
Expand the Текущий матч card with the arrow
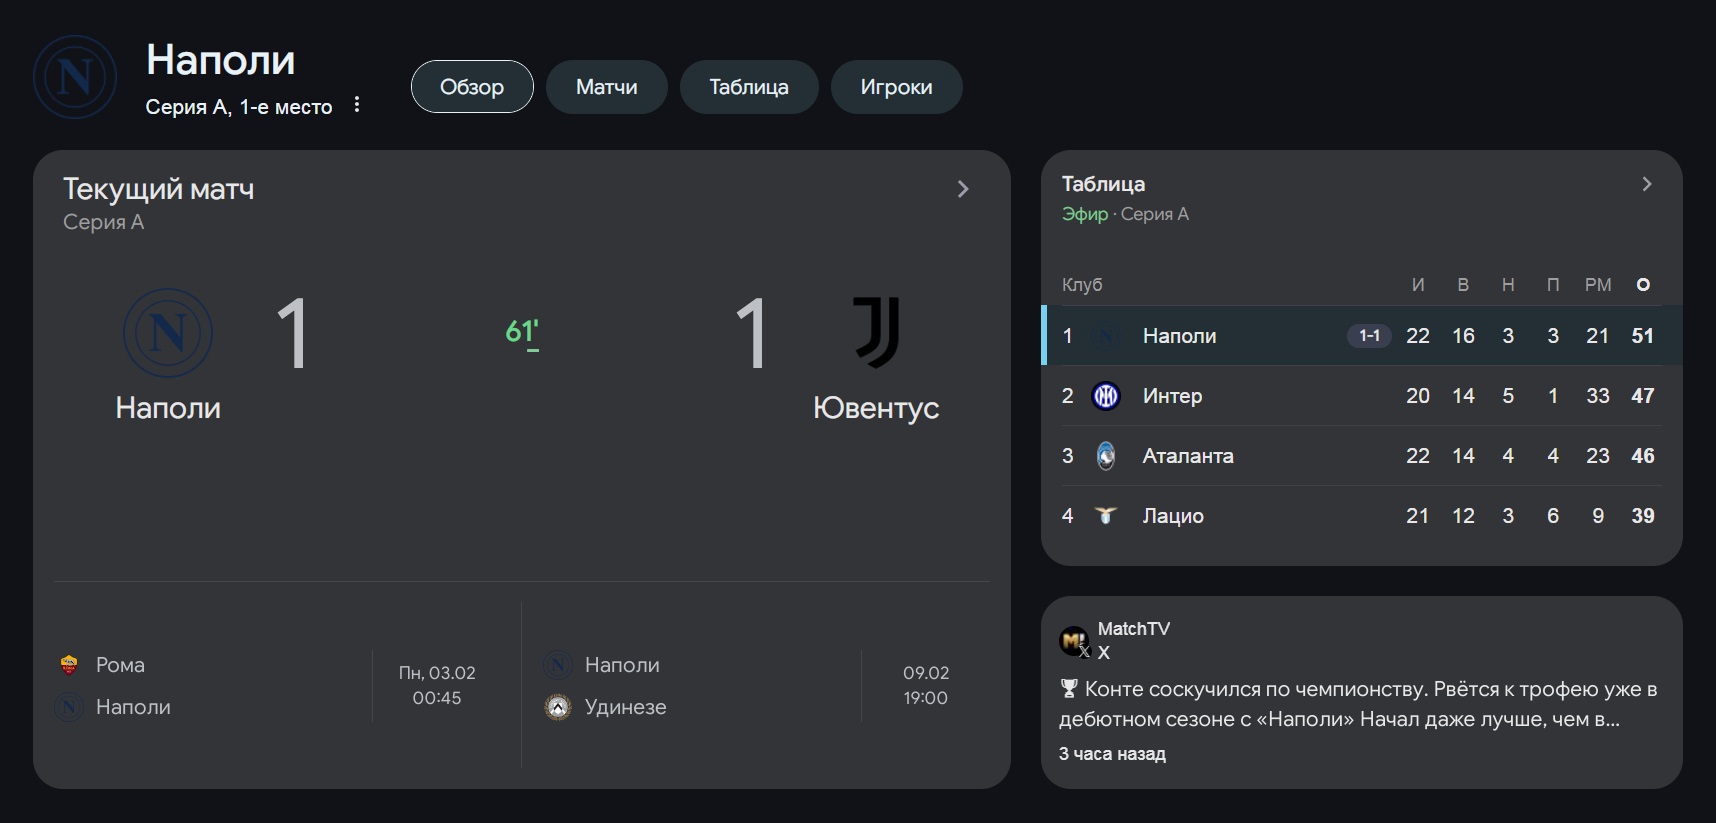click(x=963, y=189)
